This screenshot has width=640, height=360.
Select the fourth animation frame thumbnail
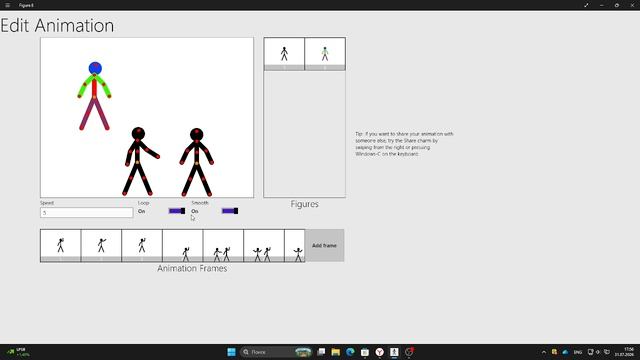click(x=182, y=246)
